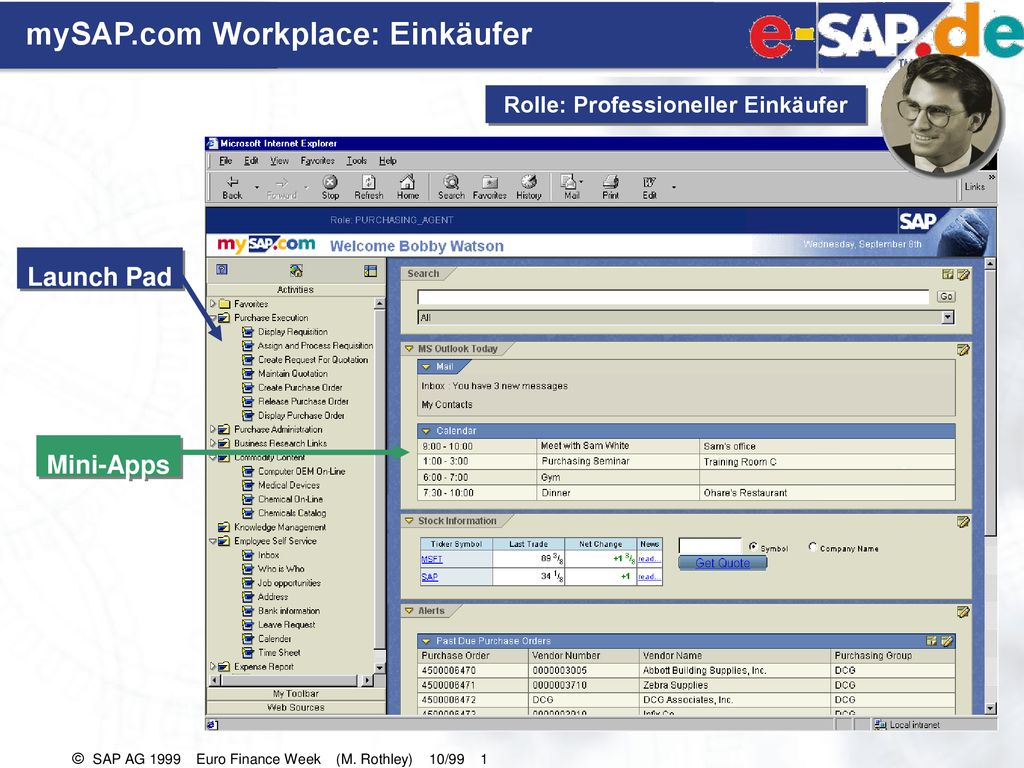Switch to Web Sources section

tap(296, 707)
